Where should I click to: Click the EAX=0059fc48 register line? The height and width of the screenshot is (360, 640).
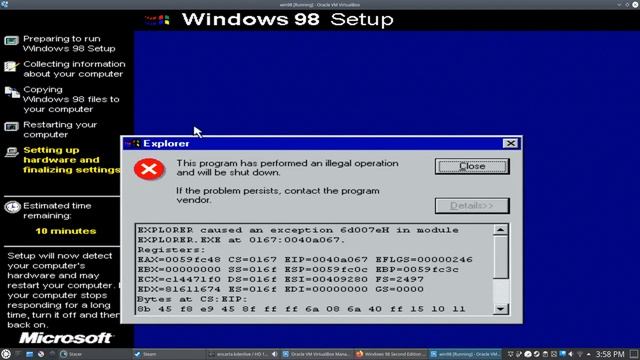305,260
